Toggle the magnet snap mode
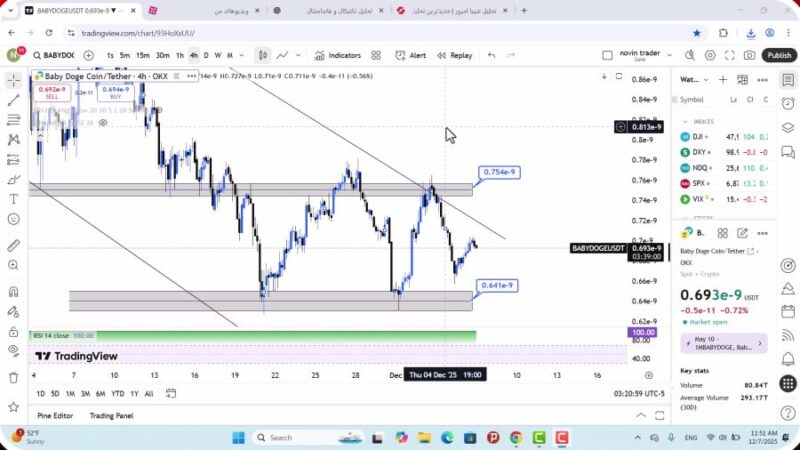 pyautogui.click(x=13, y=291)
